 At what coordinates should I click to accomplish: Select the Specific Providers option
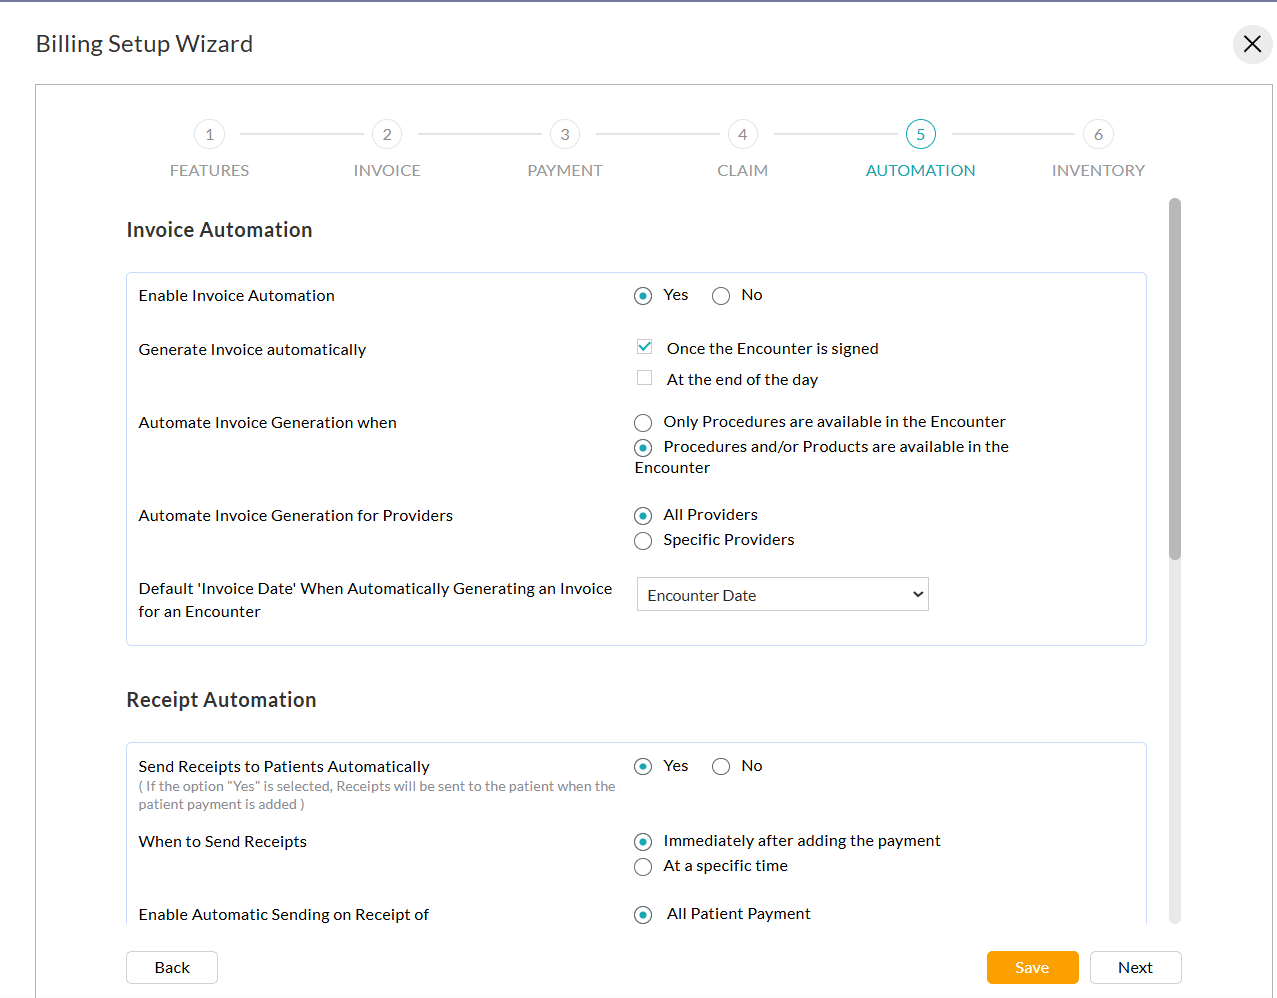[643, 540]
